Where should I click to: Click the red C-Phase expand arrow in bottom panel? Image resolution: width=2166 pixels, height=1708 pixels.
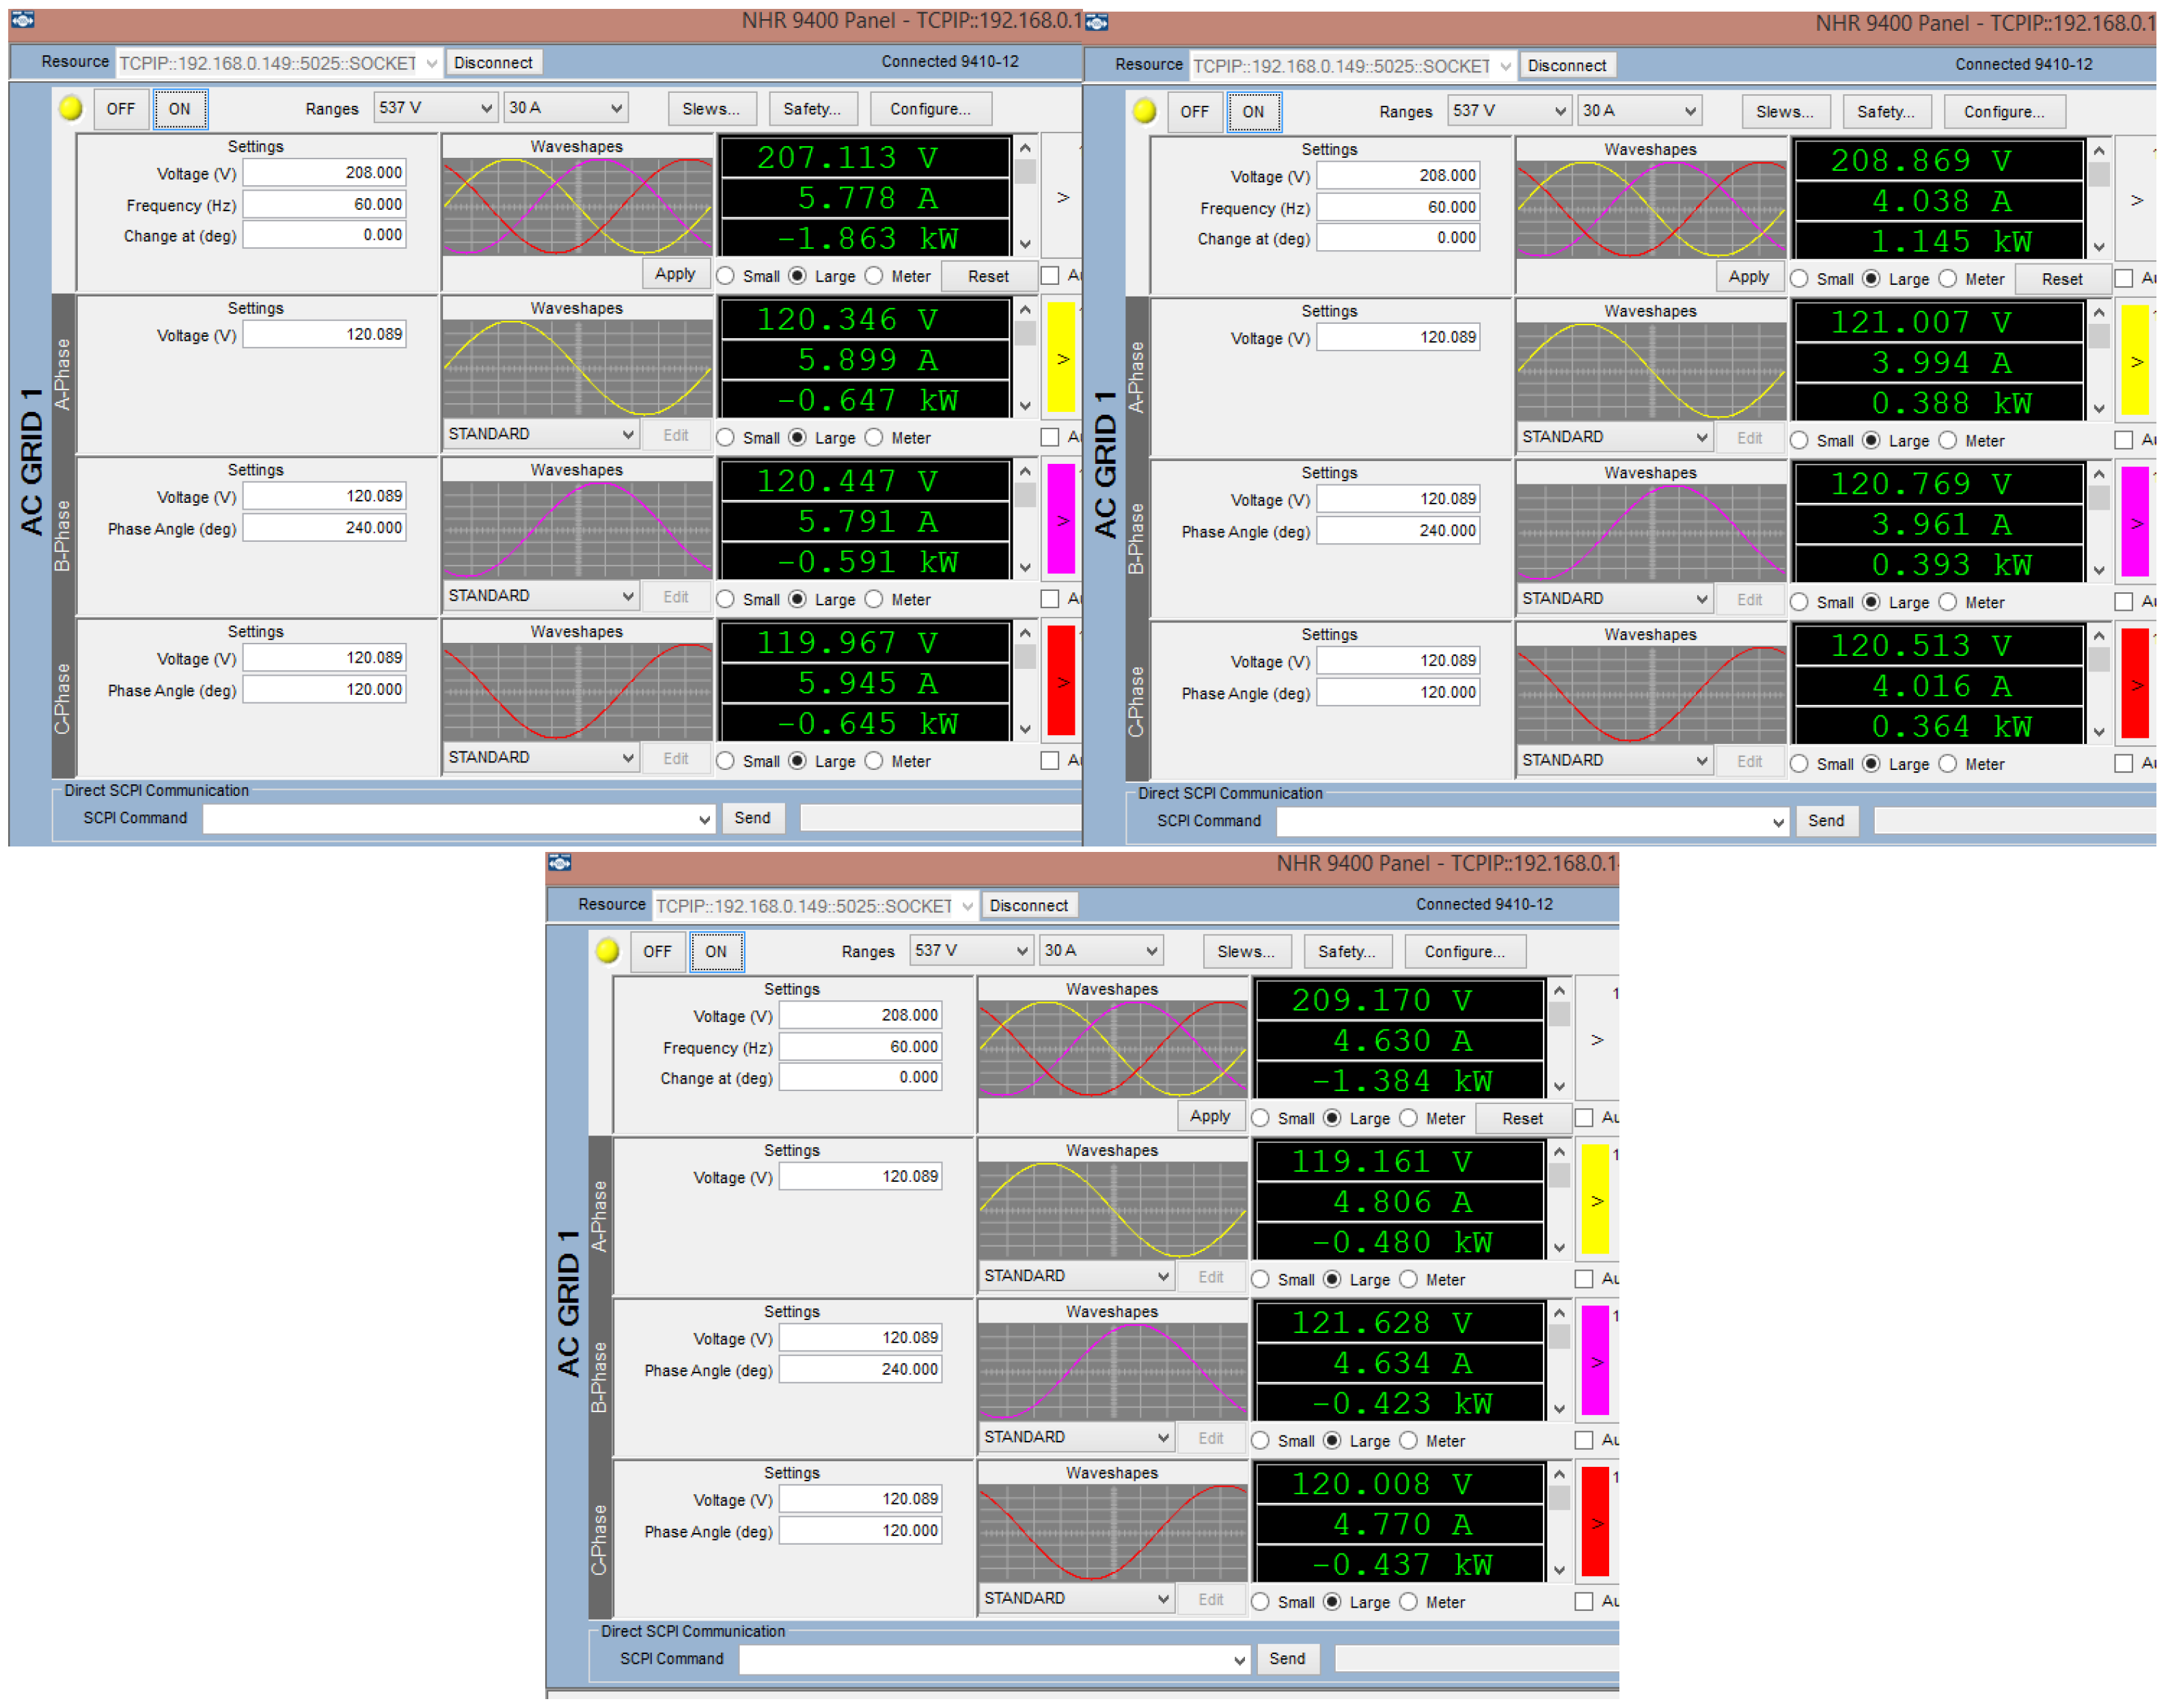tap(1597, 1524)
